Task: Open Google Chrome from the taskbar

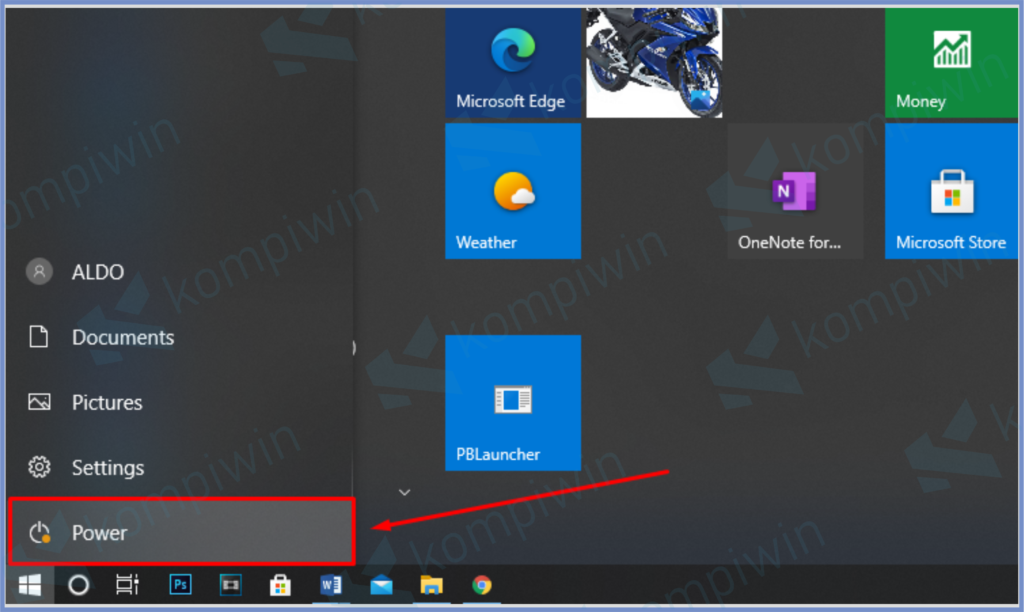Action: point(482,585)
